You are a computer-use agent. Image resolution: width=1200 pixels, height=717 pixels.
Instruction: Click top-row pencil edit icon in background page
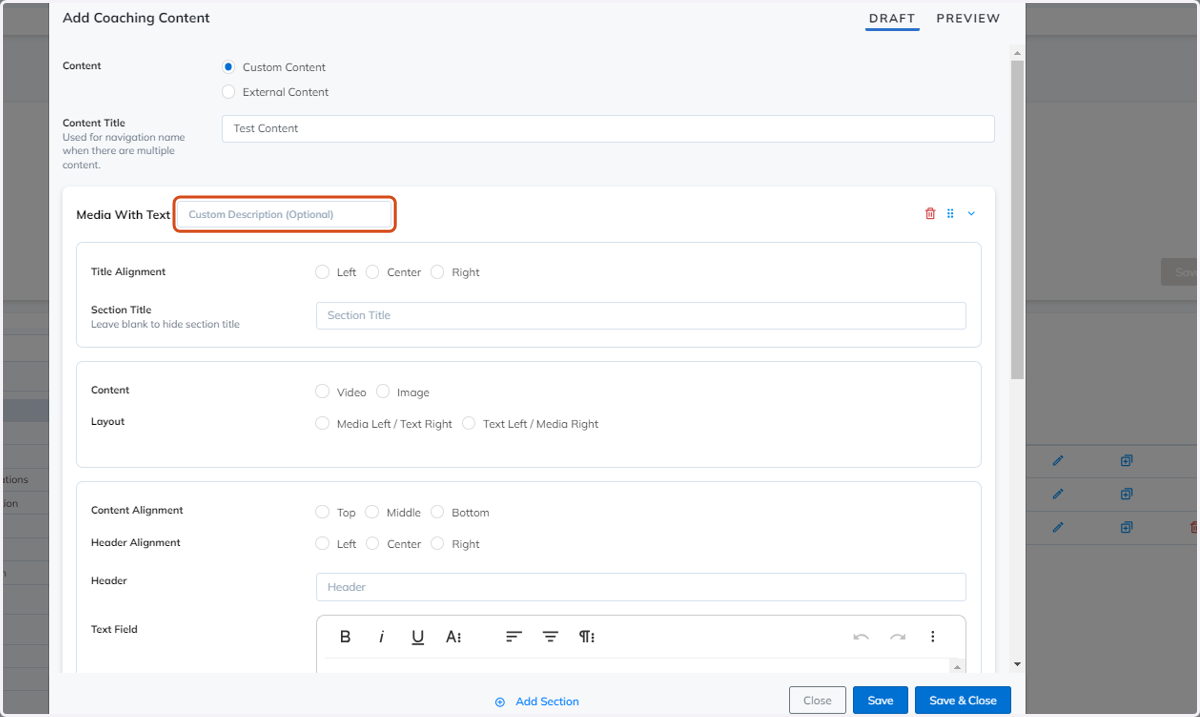1058,461
